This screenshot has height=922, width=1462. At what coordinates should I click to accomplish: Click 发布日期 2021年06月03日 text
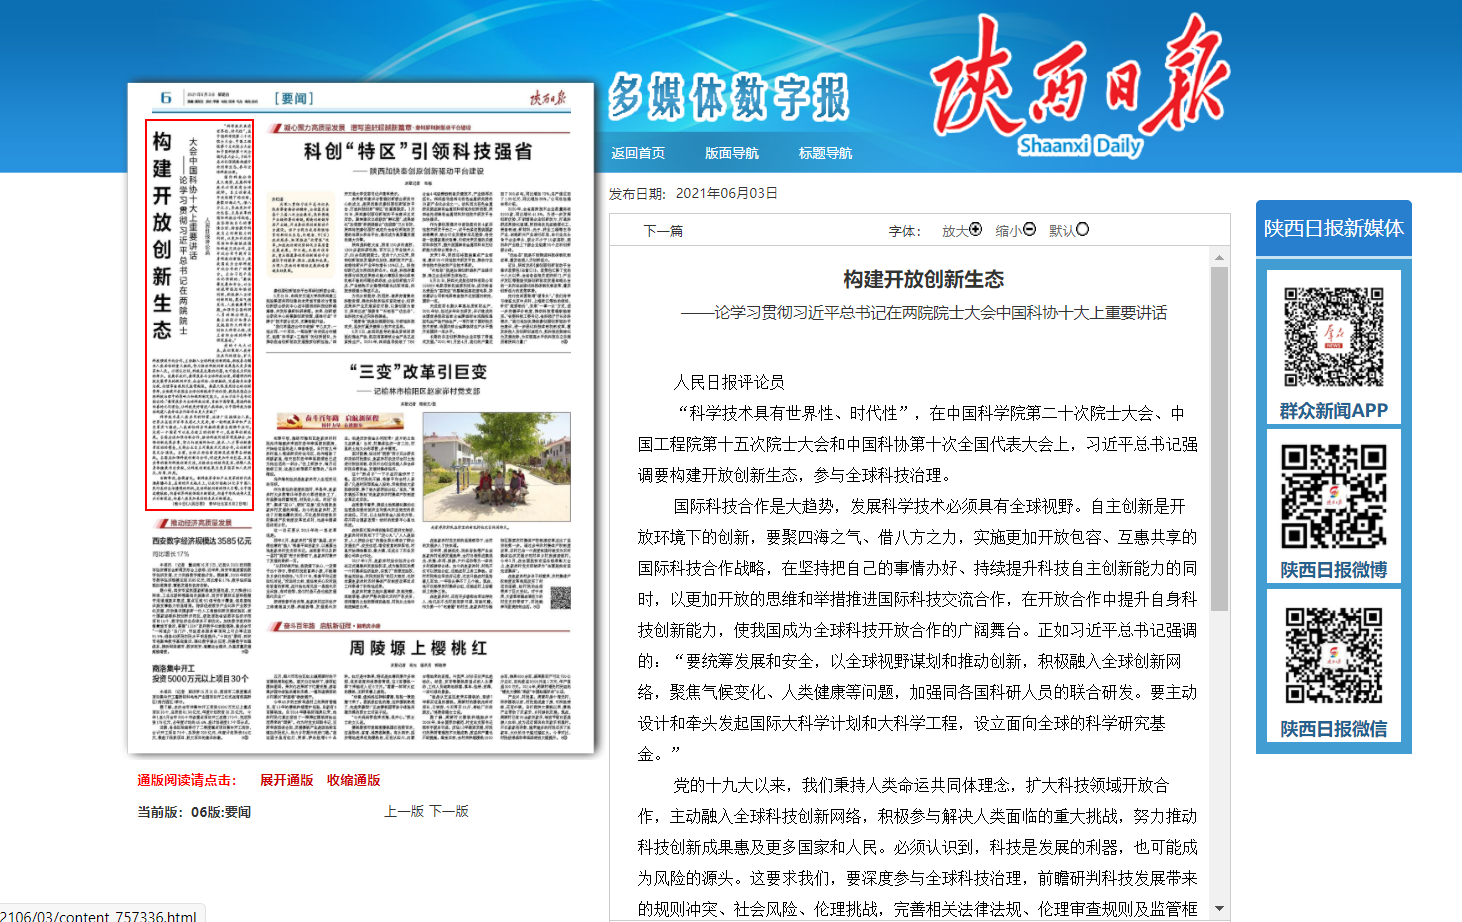[693, 193]
